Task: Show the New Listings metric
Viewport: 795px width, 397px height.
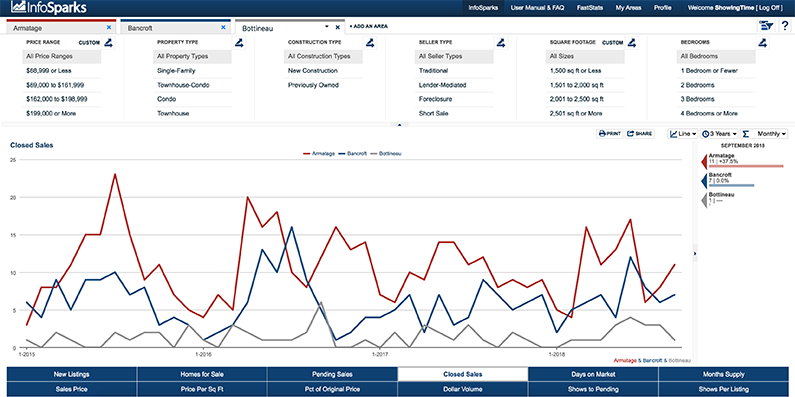Action: [72, 375]
